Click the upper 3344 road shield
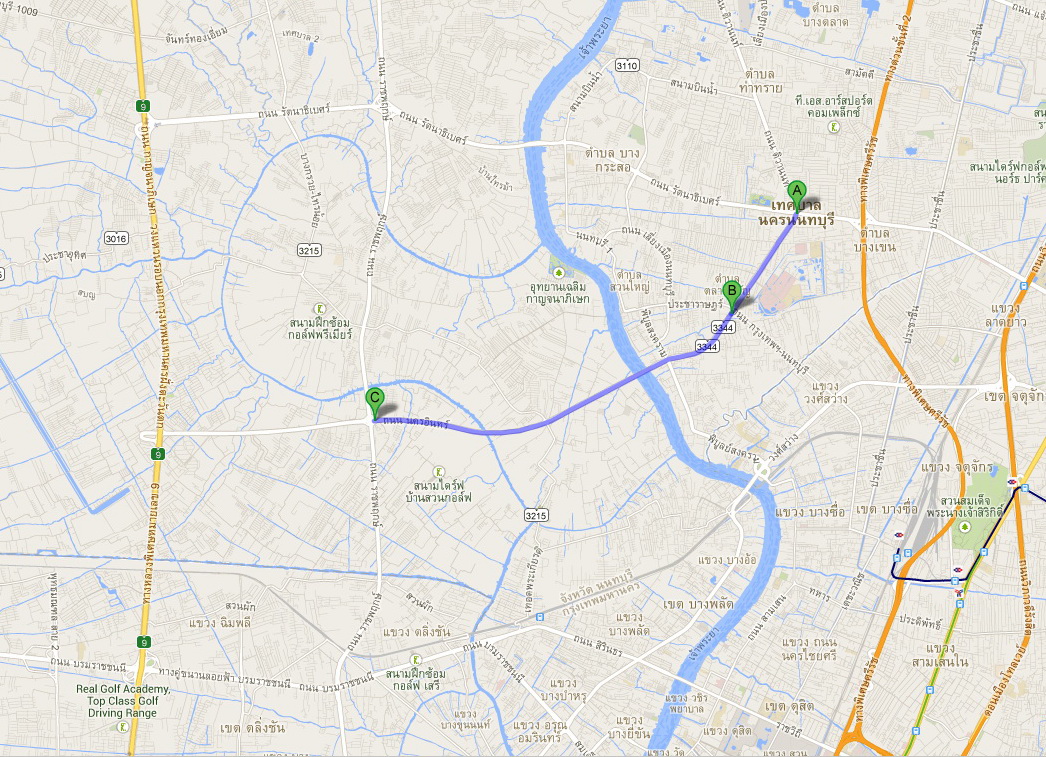 pos(722,327)
